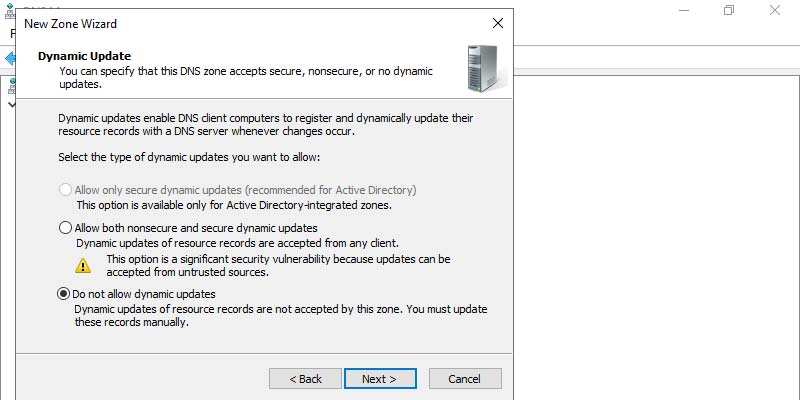
Task: Close the DNS Manager main window
Action: 774,10
